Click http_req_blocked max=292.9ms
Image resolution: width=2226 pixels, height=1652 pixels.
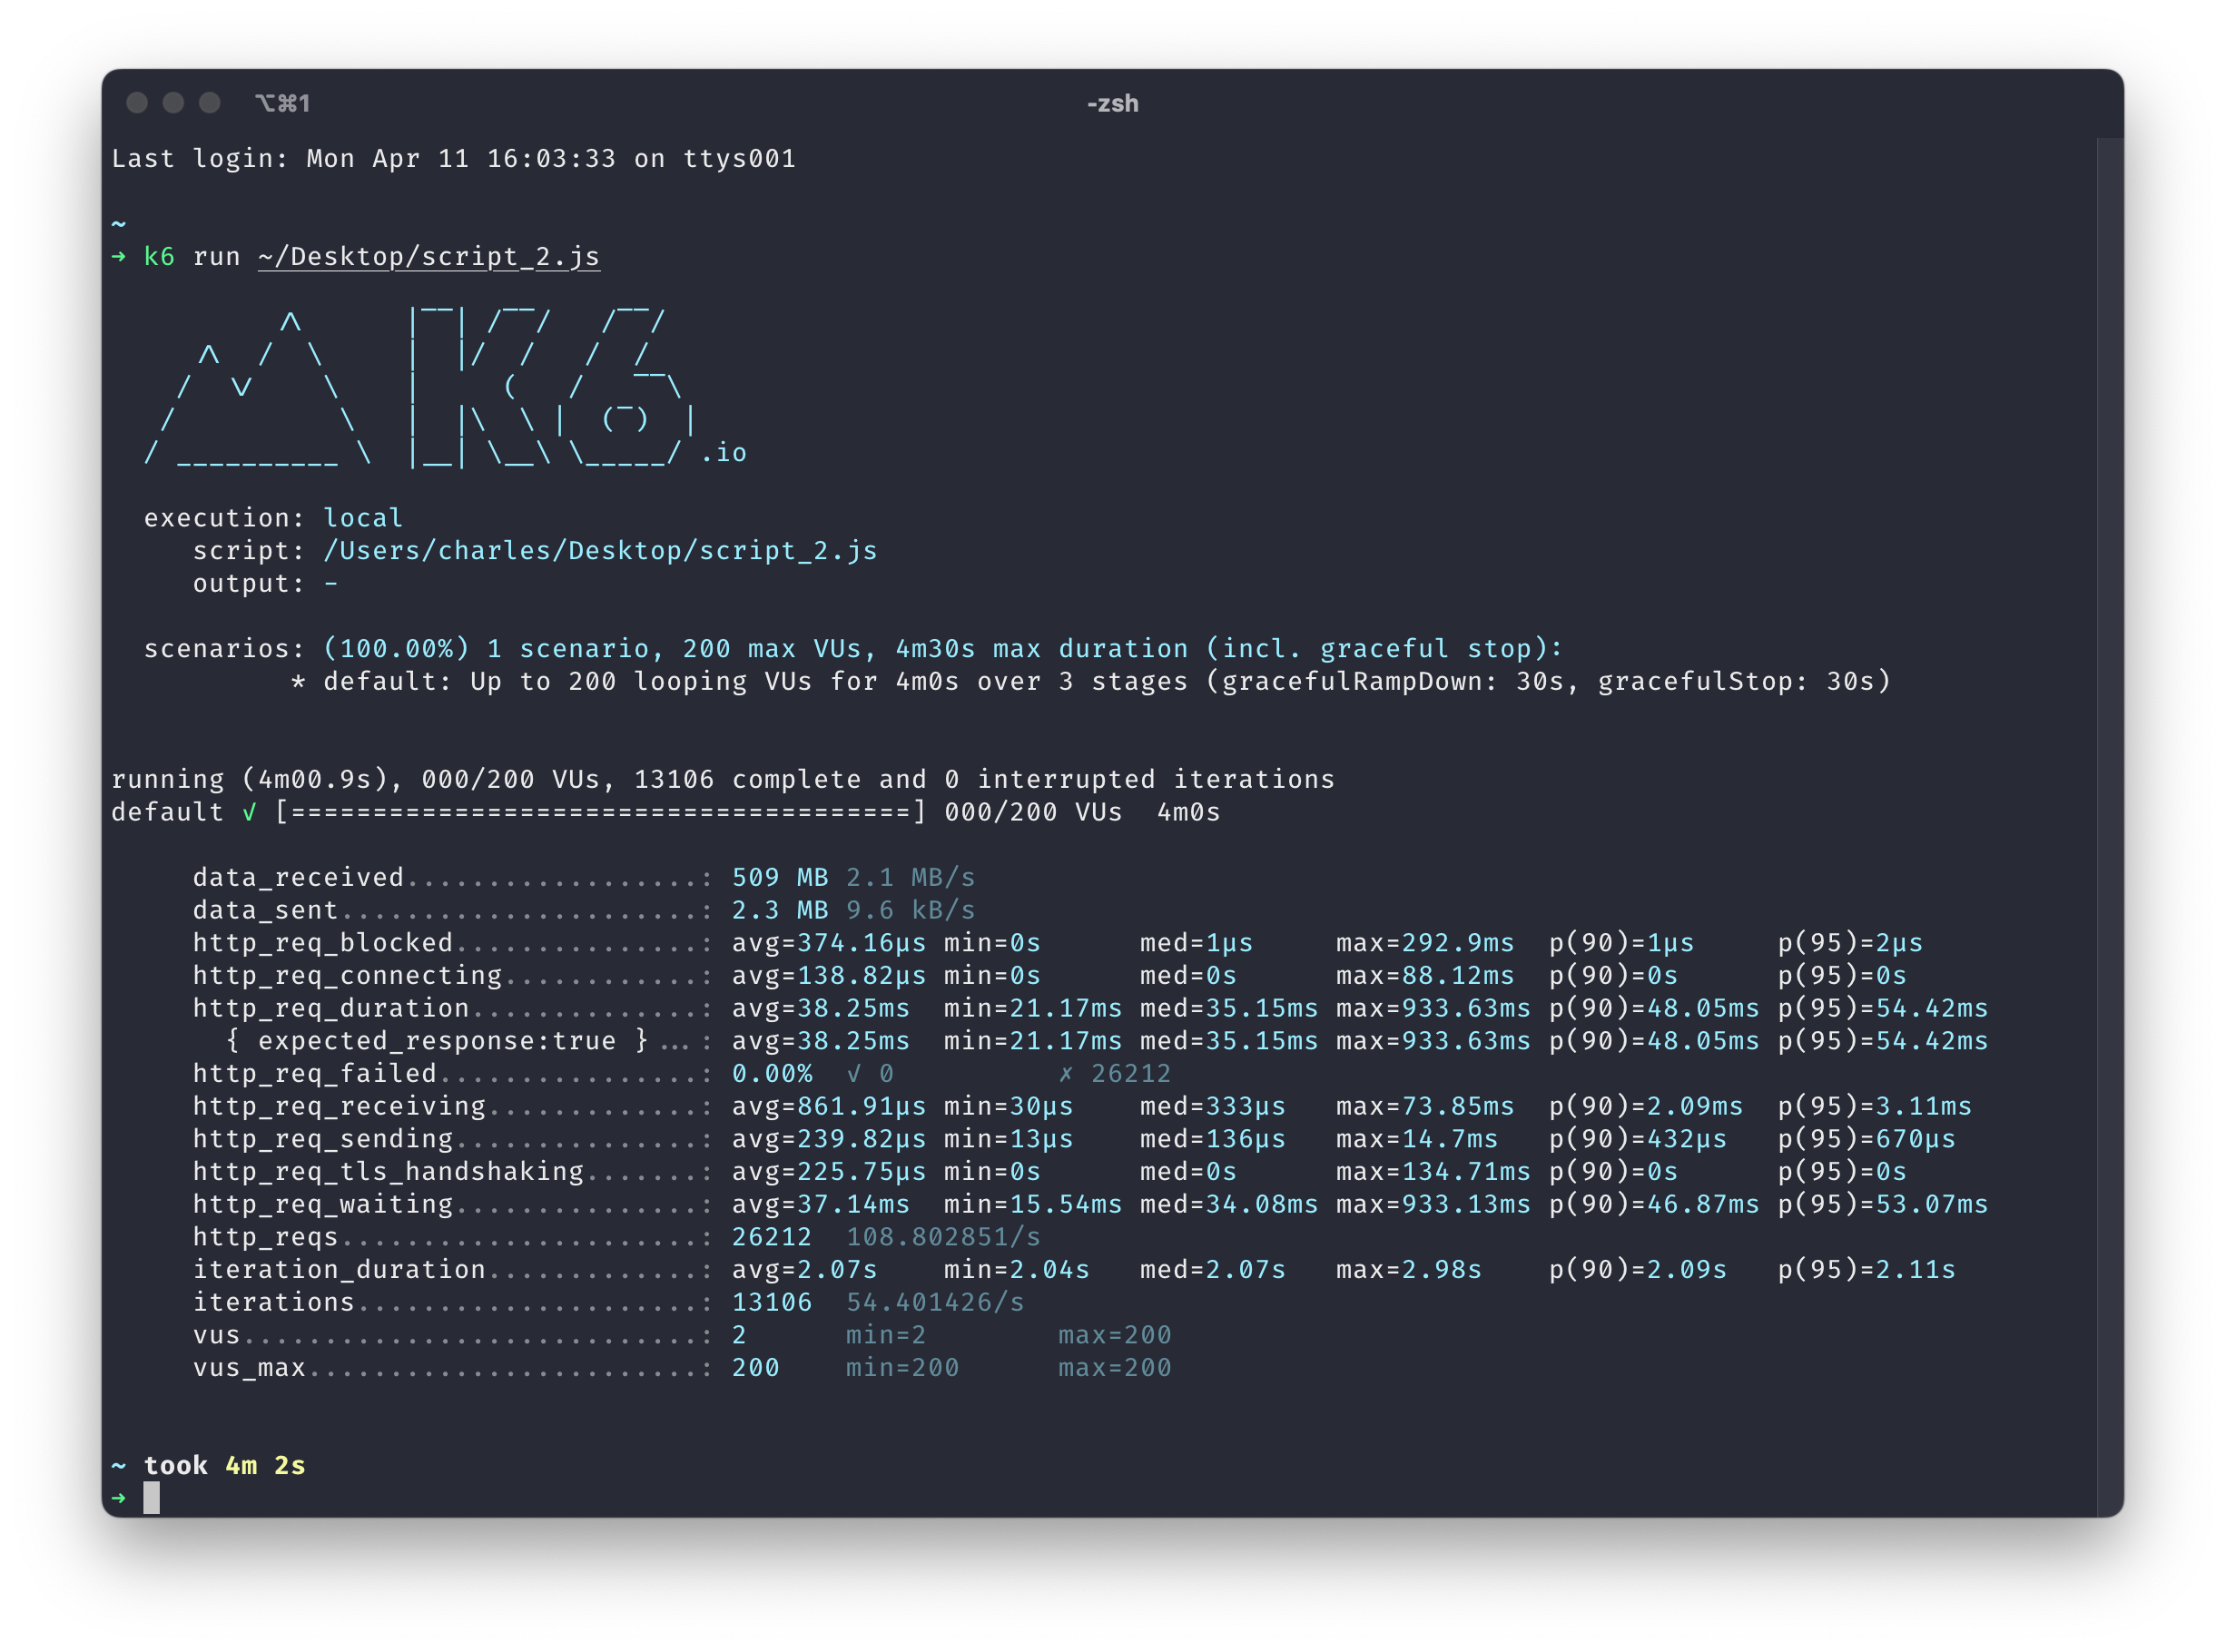(x=1425, y=943)
